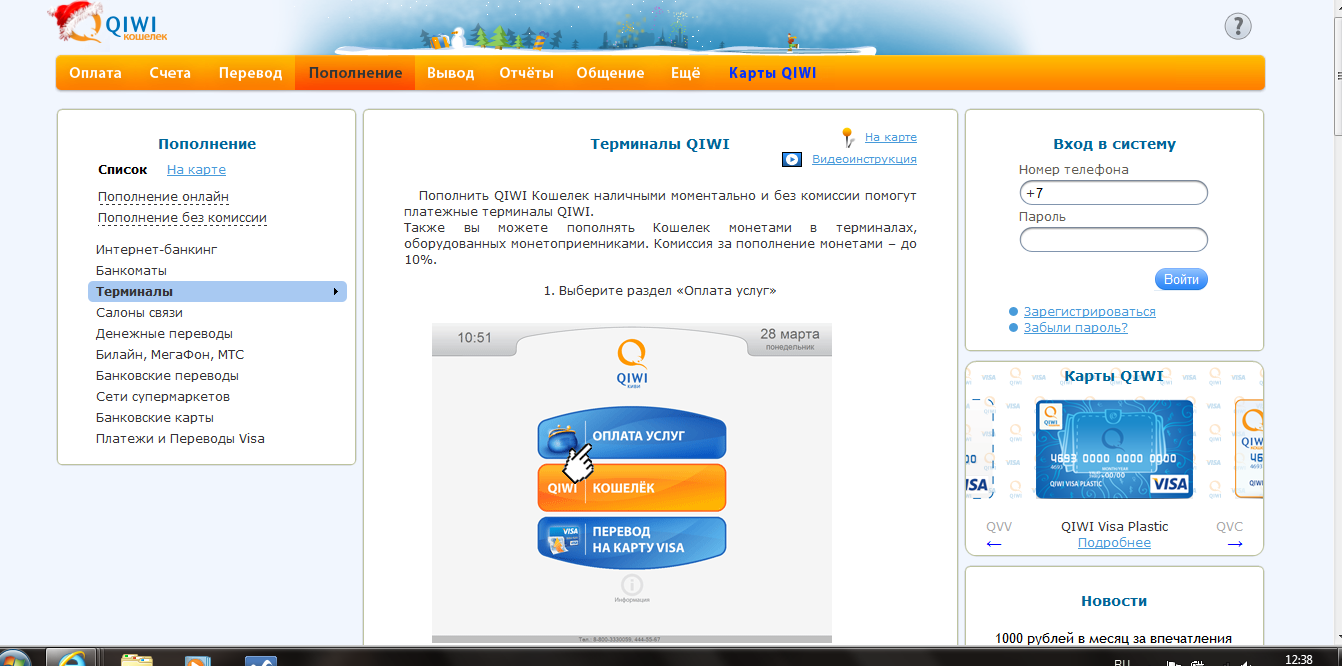This screenshot has height=666, width=1342.
Task: Open help via the question mark icon
Action: (1237, 26)
